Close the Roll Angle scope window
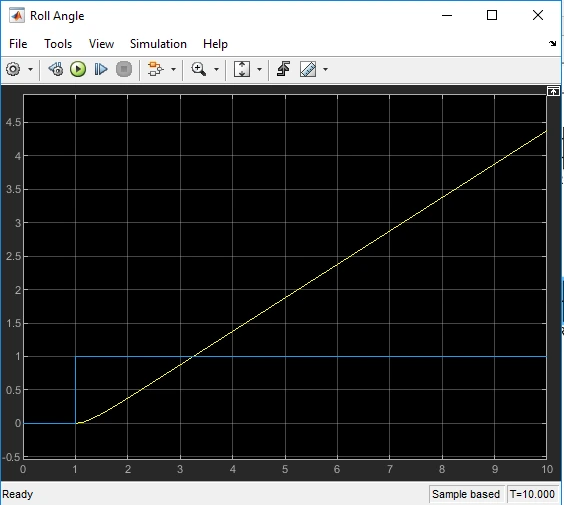Screen dimensions: 564x505 coord(538,15)
